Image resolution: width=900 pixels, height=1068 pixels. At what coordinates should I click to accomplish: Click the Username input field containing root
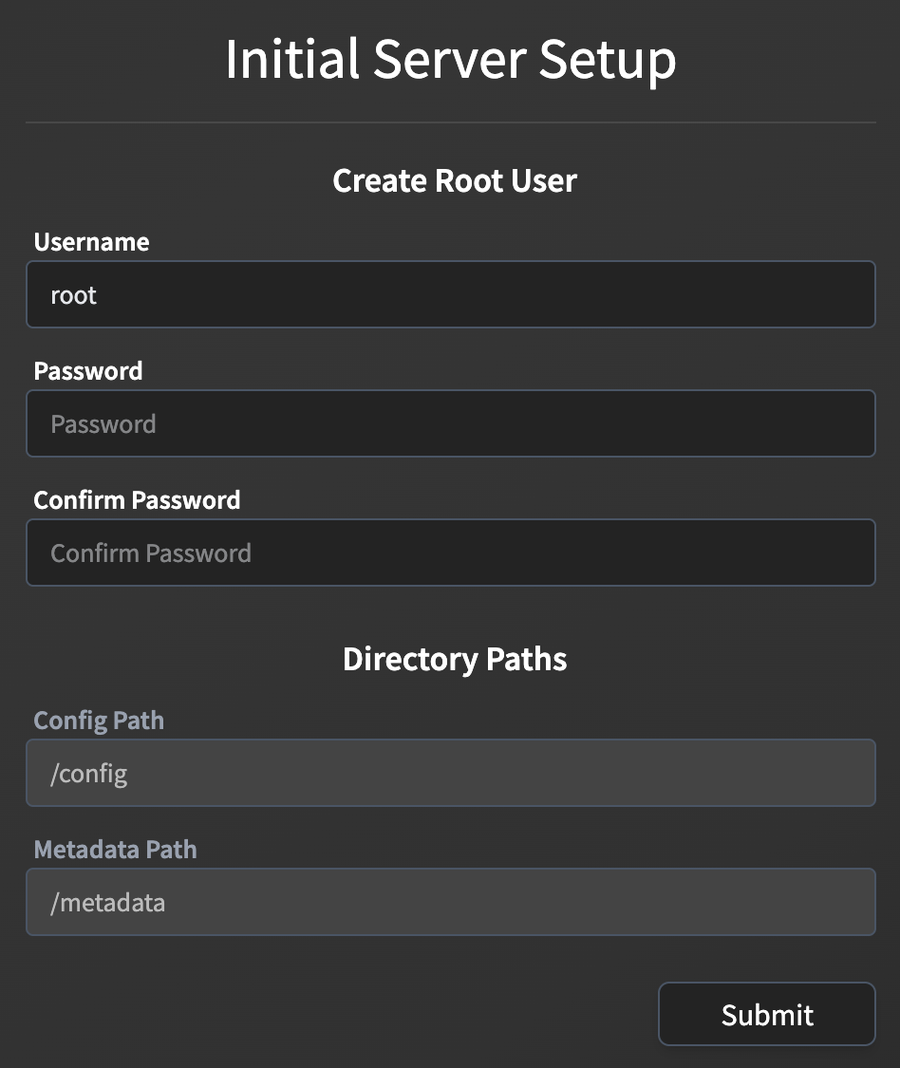click(x=450, y=294)
